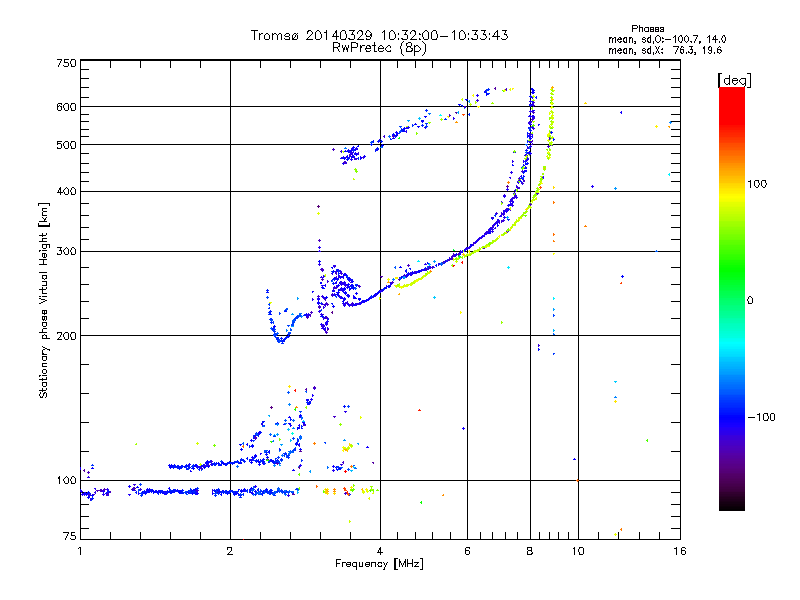Click the 'RwPretec (8p)' subtitle
The image size is (800, 600).
point(379,48)
